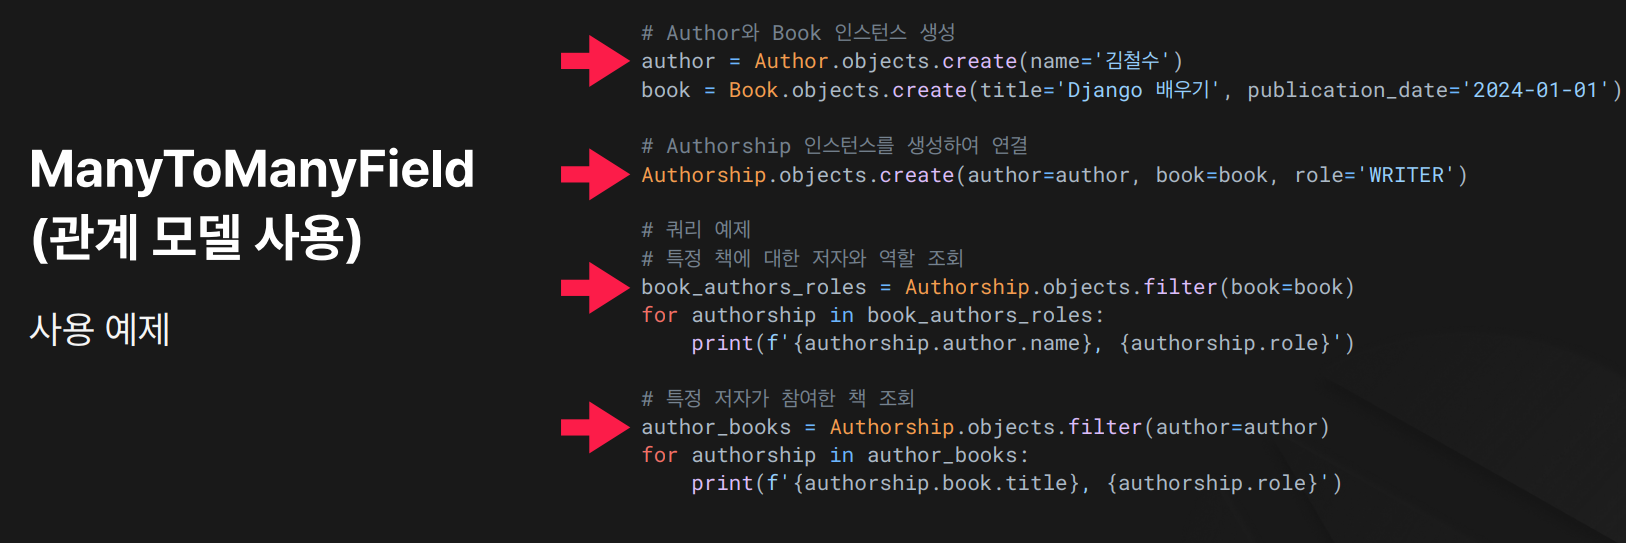
Task: Click the '사용 예제' heading
Action: coord(100,329)
